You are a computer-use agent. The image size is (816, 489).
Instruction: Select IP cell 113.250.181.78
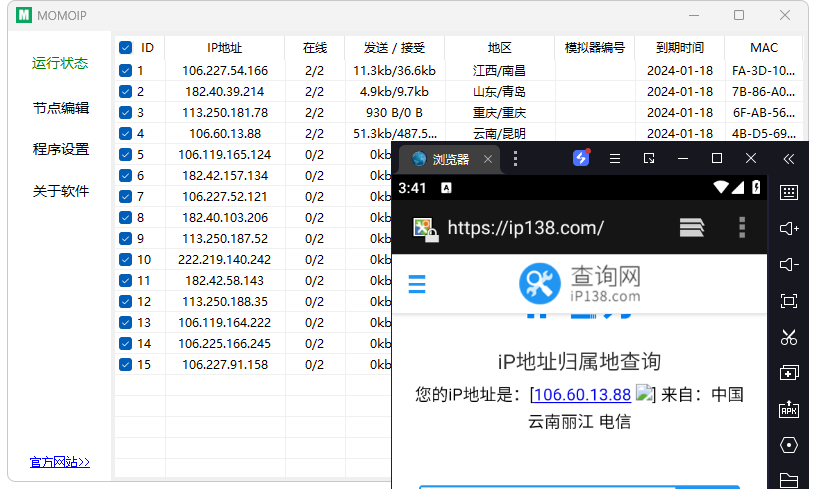coord(225,112)
